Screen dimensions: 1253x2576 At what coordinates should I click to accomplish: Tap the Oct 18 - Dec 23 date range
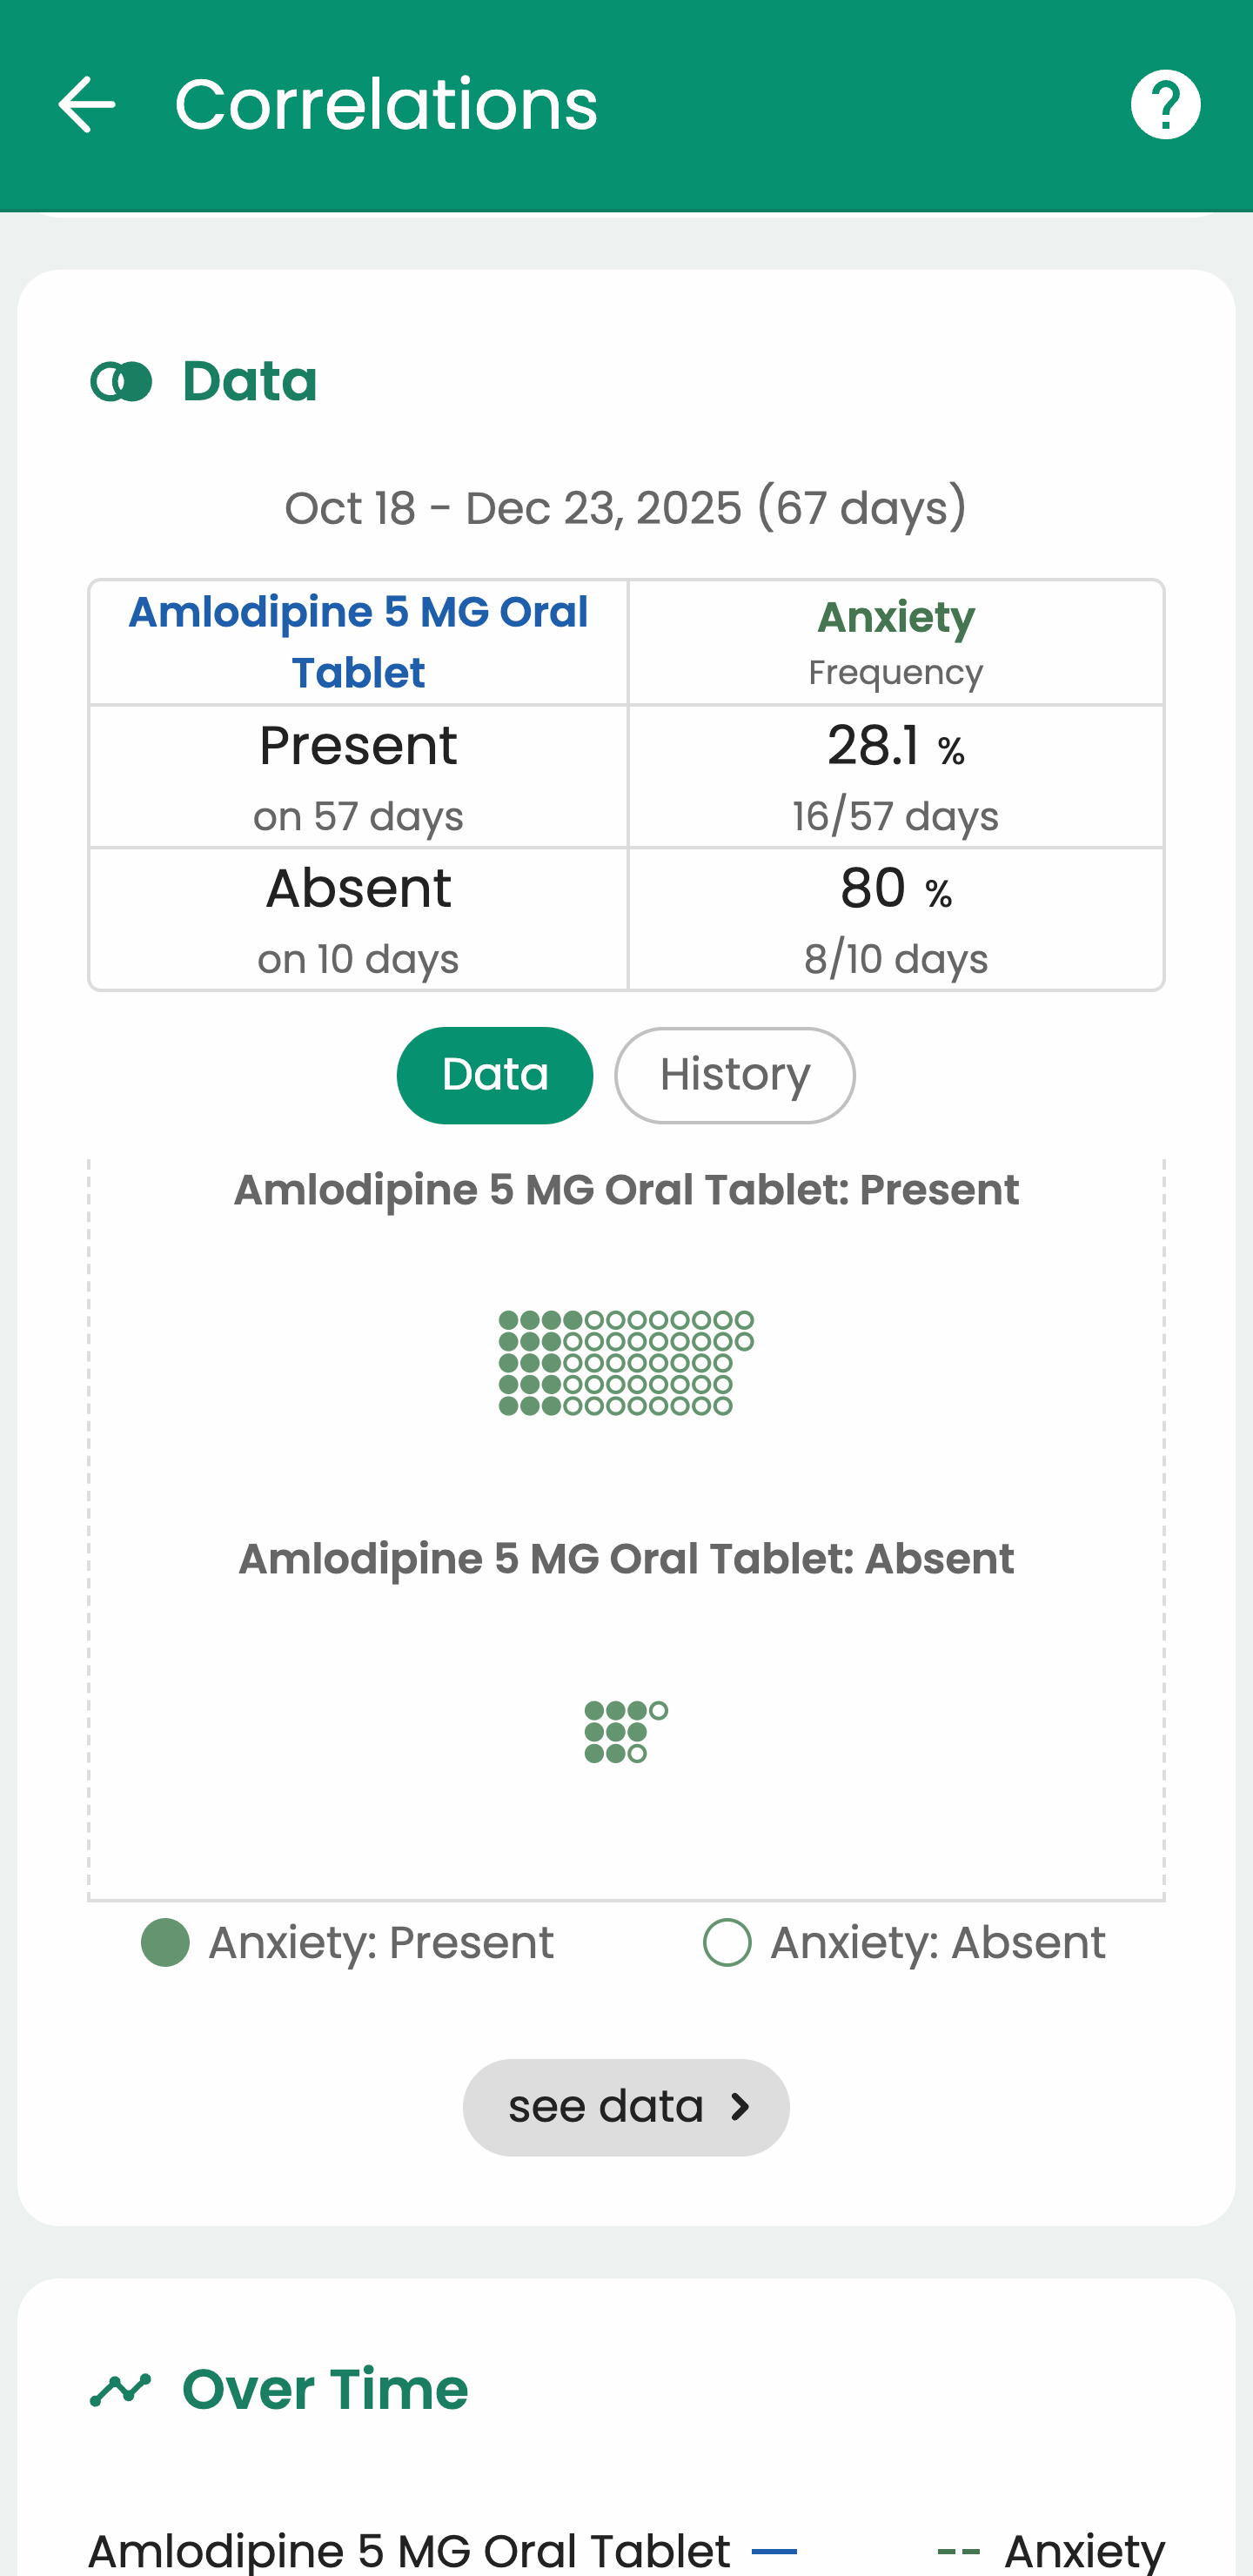626,508
